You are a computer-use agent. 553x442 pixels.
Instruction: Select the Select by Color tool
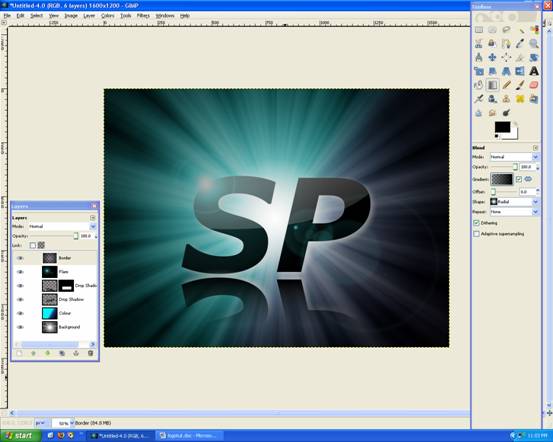click(x=534, y=30)
